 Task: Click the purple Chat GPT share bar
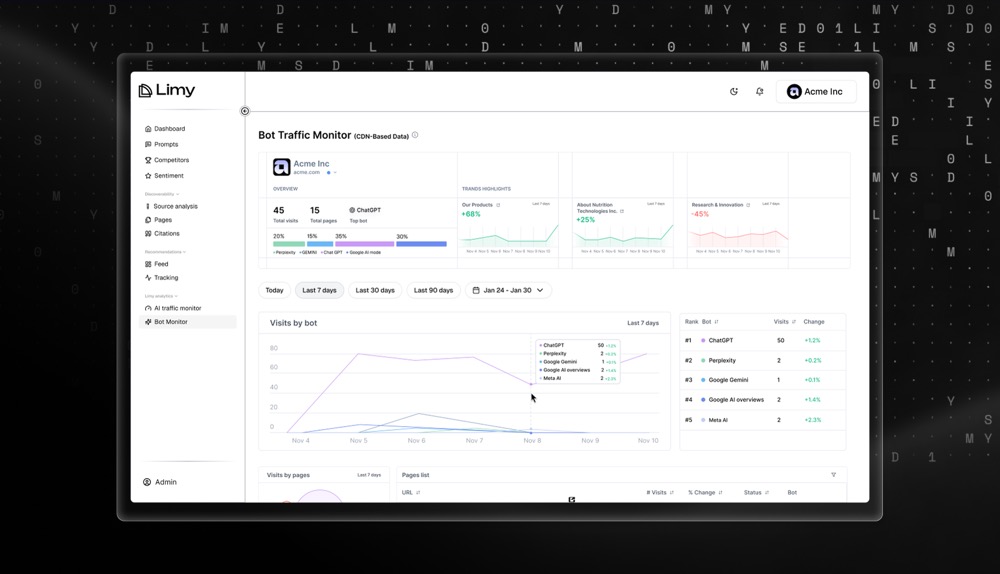[x=364, y=244]
